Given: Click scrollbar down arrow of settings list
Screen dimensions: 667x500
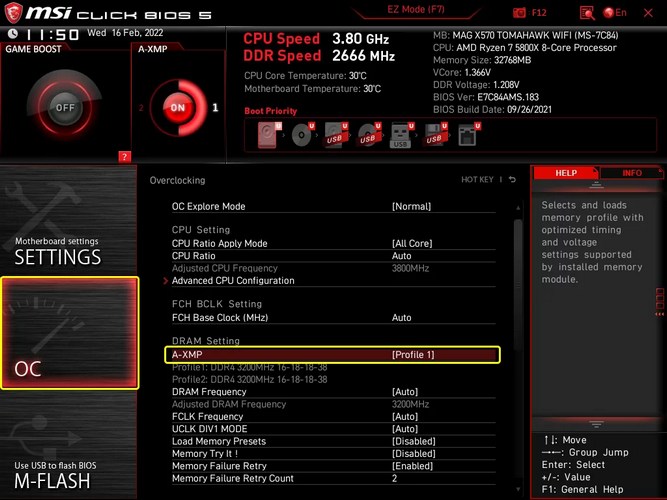Looking at the screenshot, I should pos(518,489).
